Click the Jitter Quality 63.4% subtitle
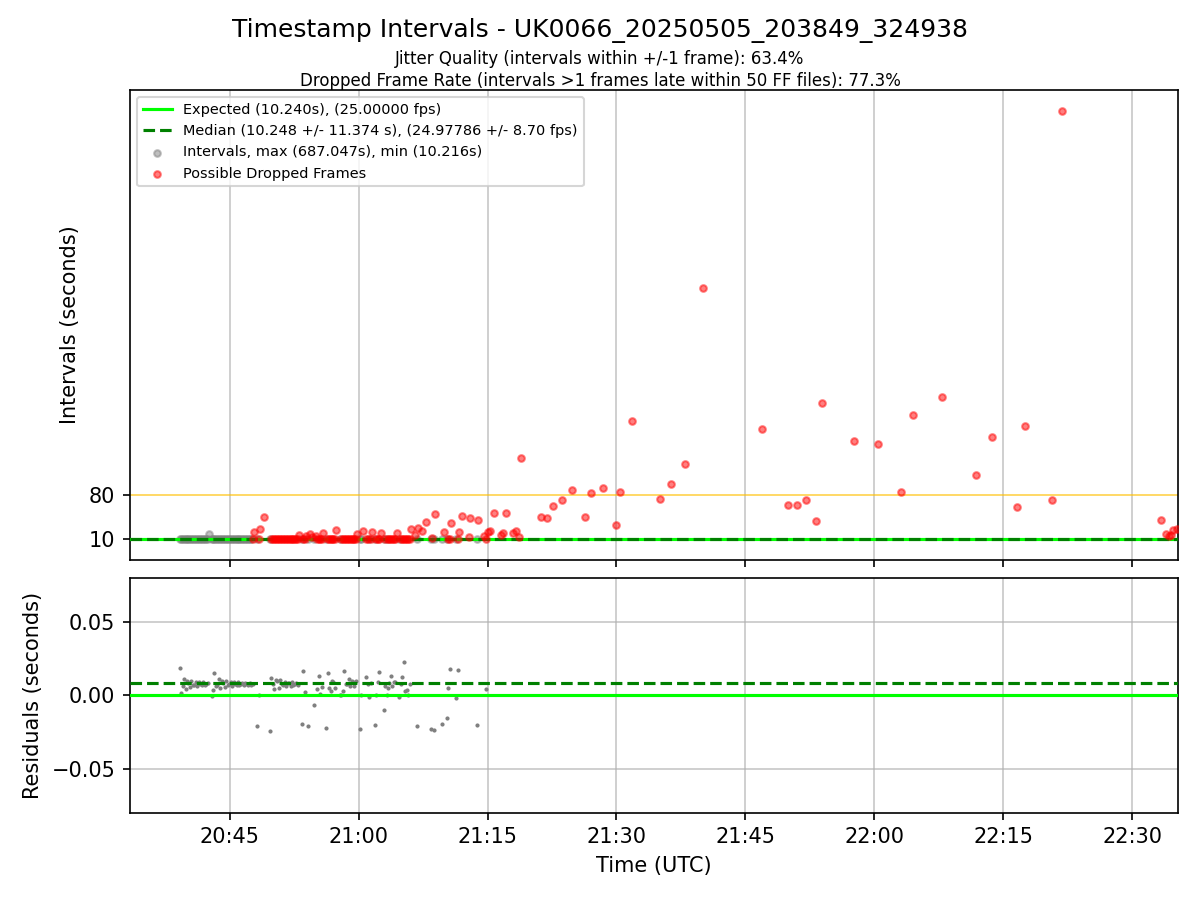Viewport: 1200px width, 900px height. point(599,59)
